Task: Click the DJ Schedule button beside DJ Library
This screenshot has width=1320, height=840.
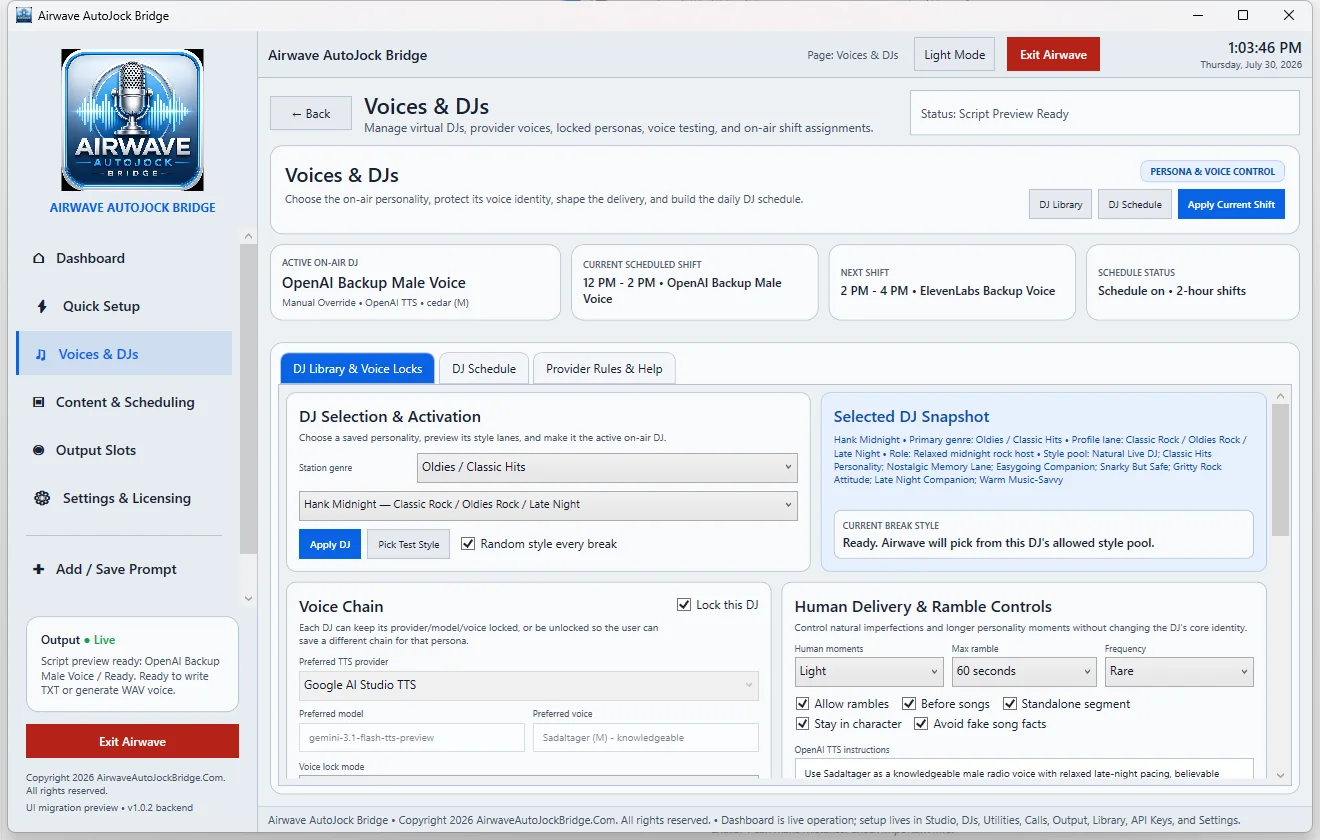Action: click(1135, 204)
